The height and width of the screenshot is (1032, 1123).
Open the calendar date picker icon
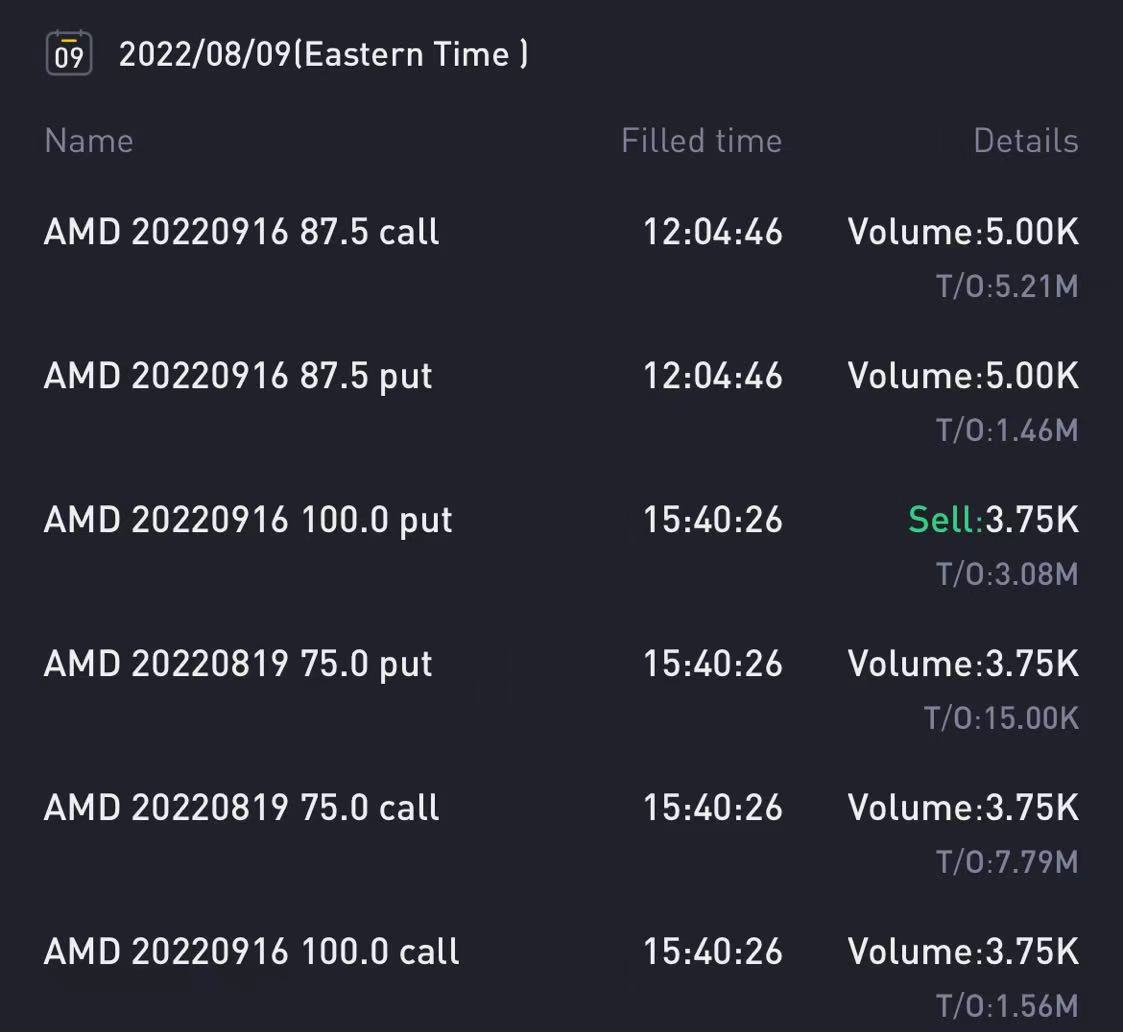[x=69, y=53]
